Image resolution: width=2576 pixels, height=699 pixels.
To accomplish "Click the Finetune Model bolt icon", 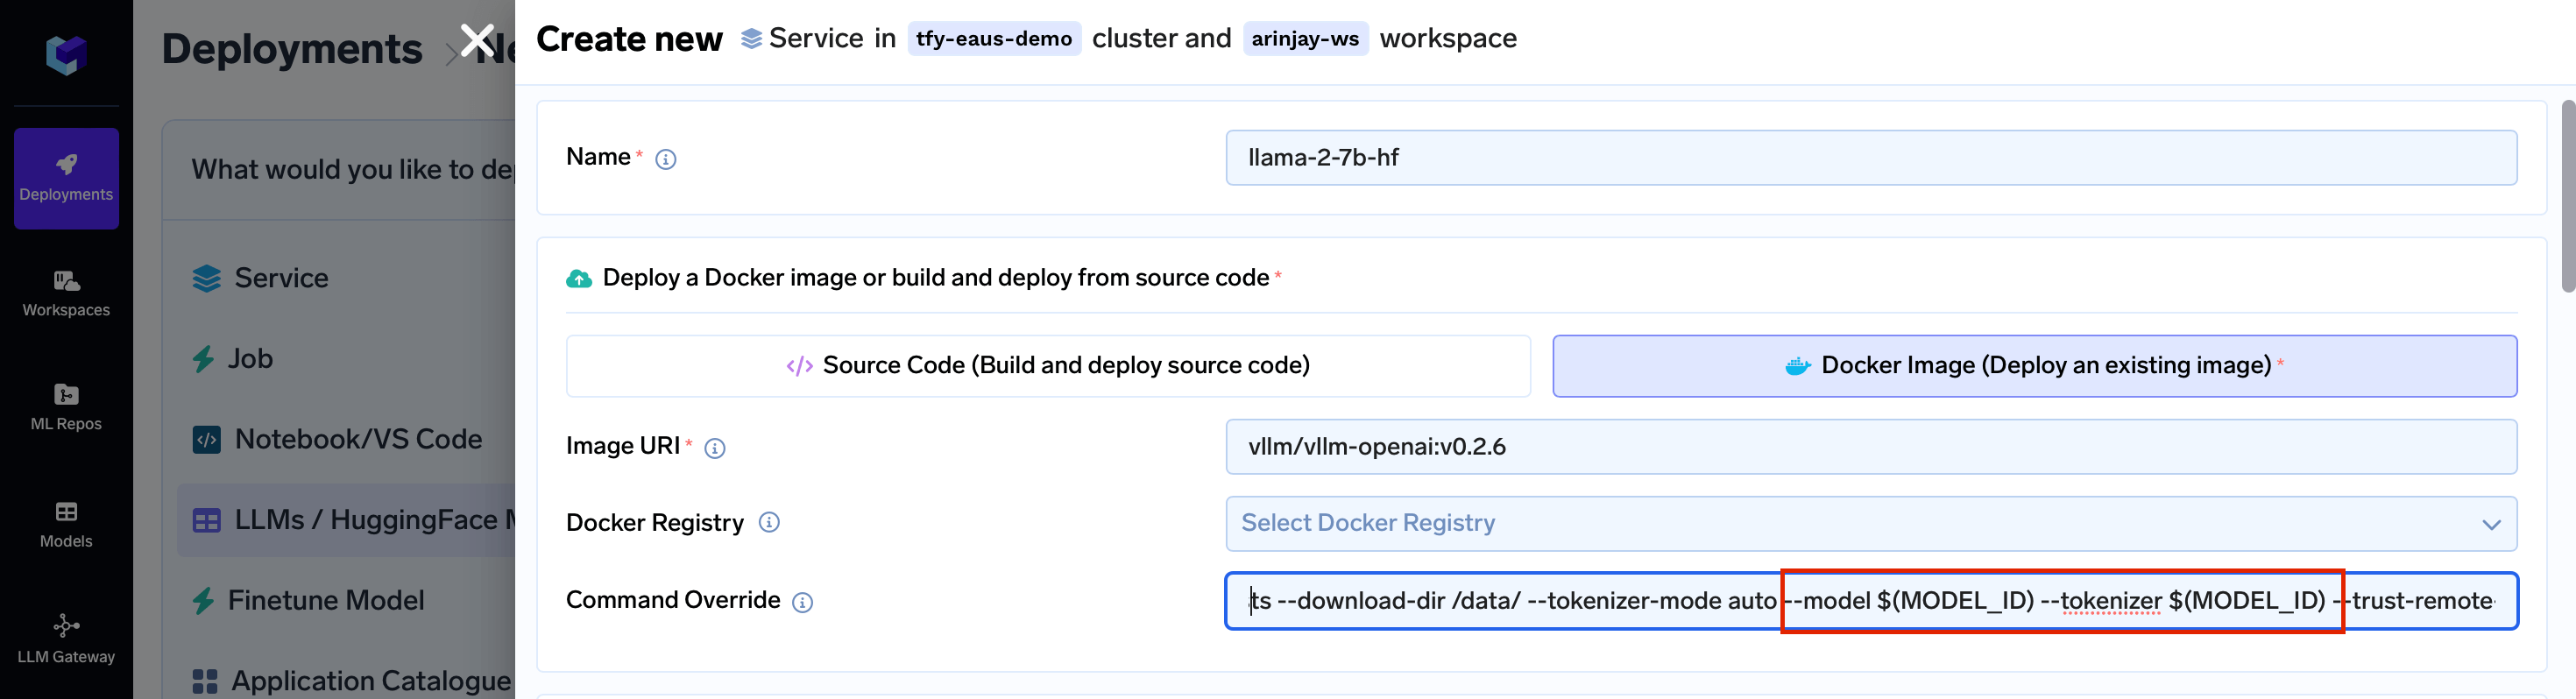I will click(203, 601).
